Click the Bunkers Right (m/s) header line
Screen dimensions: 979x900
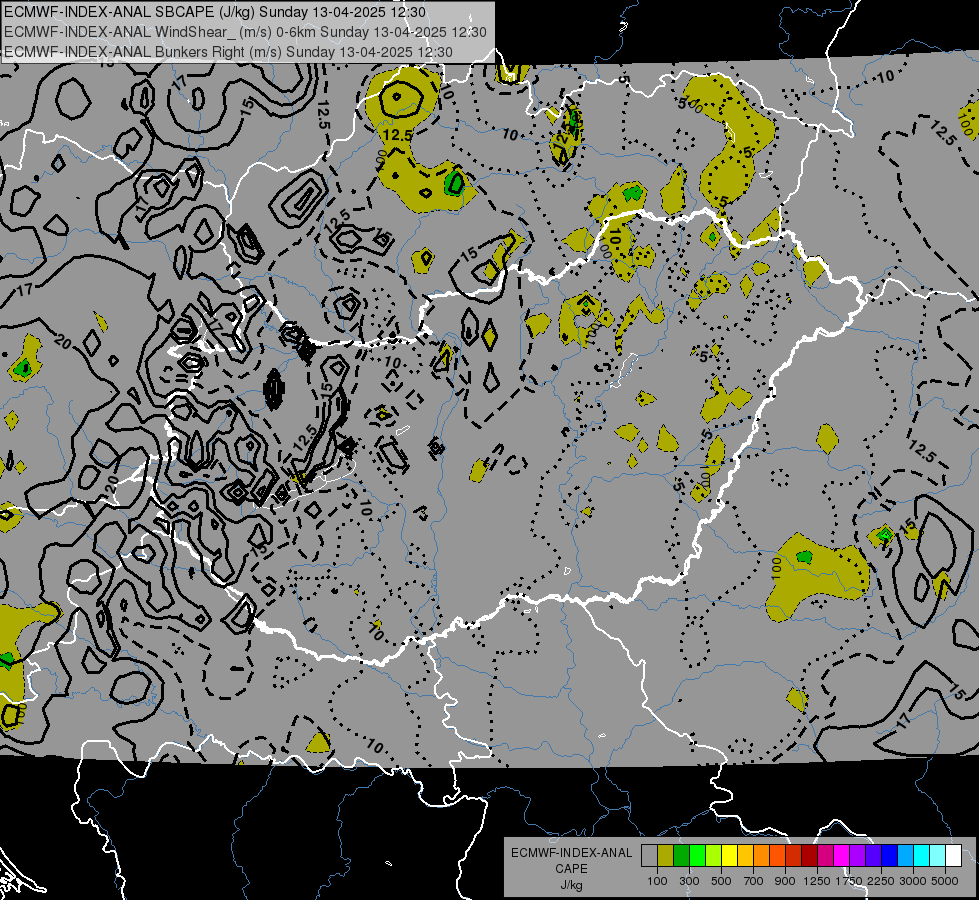(229, 51)
